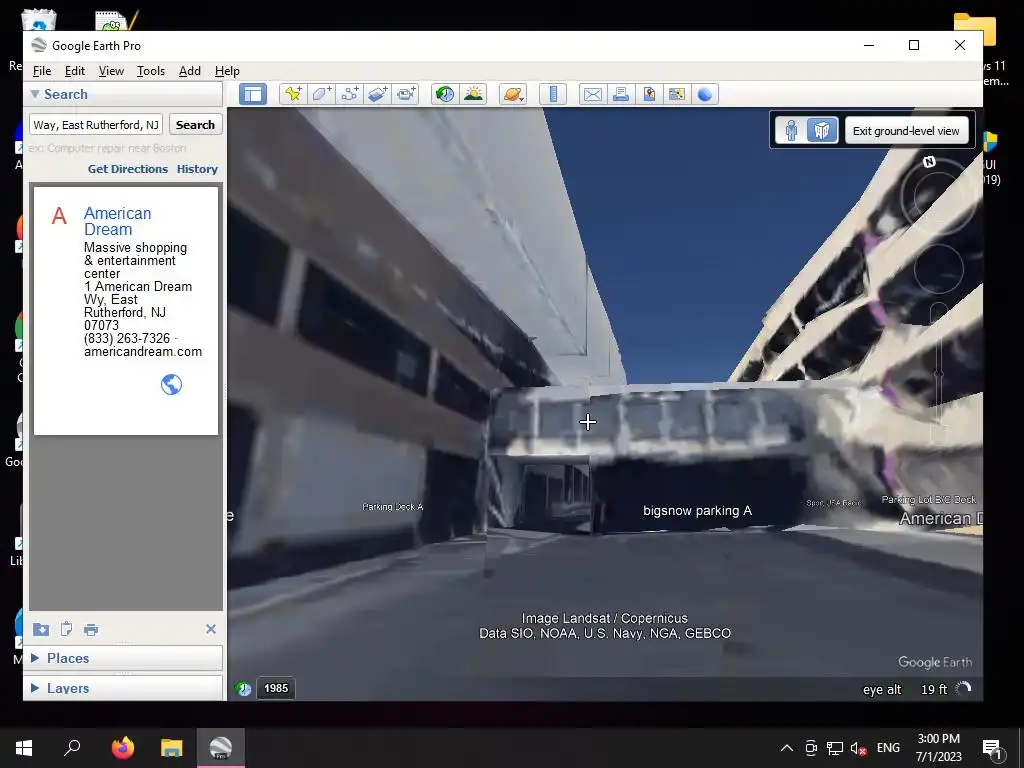Select the Add Polygon tool

(321, 94)
